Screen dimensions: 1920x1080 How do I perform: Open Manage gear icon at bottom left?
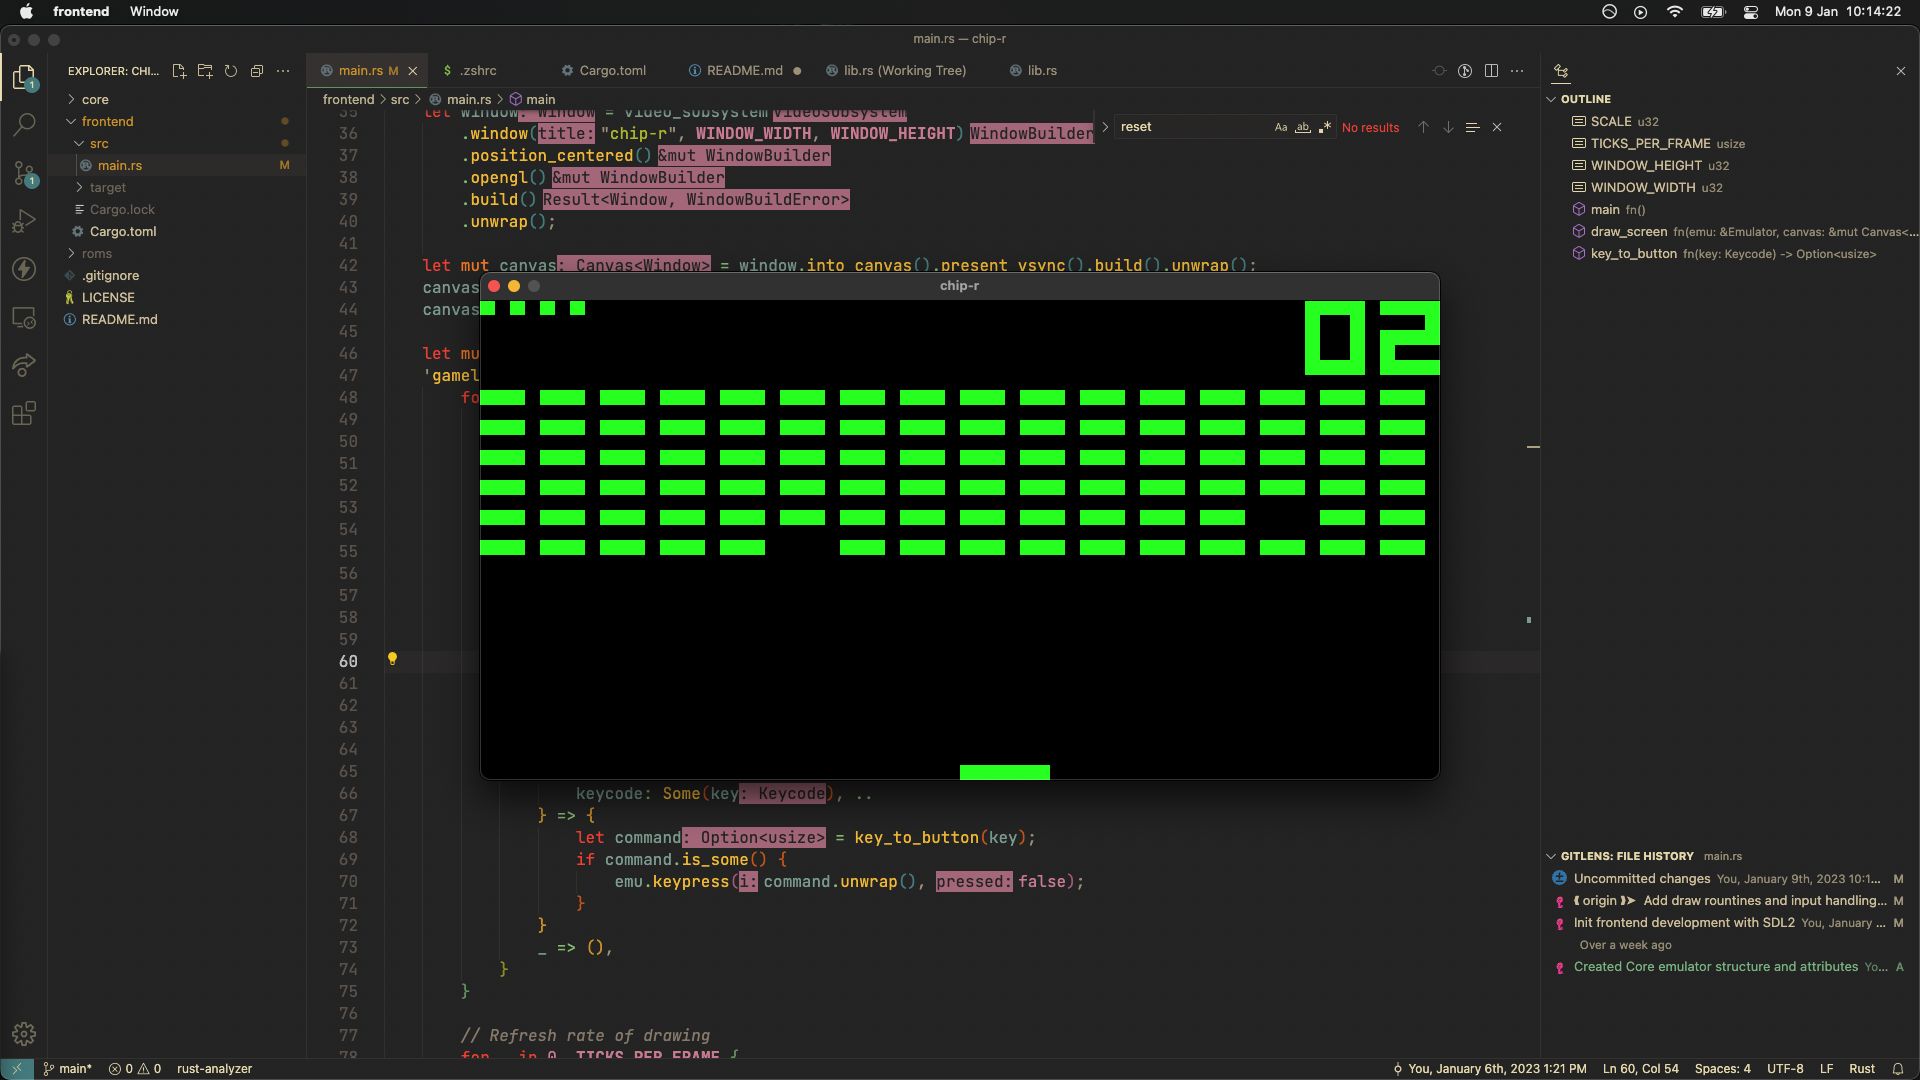[x=24, y=1034]
